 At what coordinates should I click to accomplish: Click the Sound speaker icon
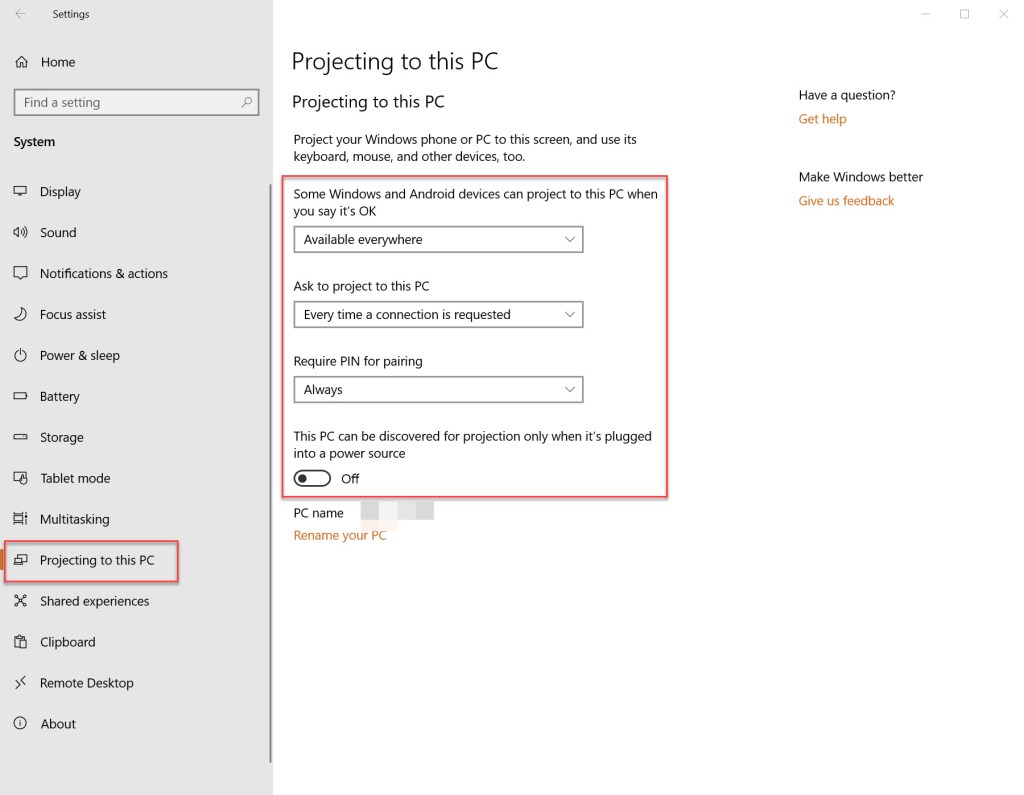[20, 233]
